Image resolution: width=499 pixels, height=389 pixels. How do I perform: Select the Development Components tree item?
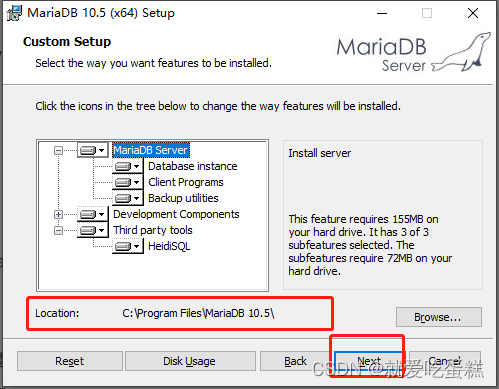point(176,214)
